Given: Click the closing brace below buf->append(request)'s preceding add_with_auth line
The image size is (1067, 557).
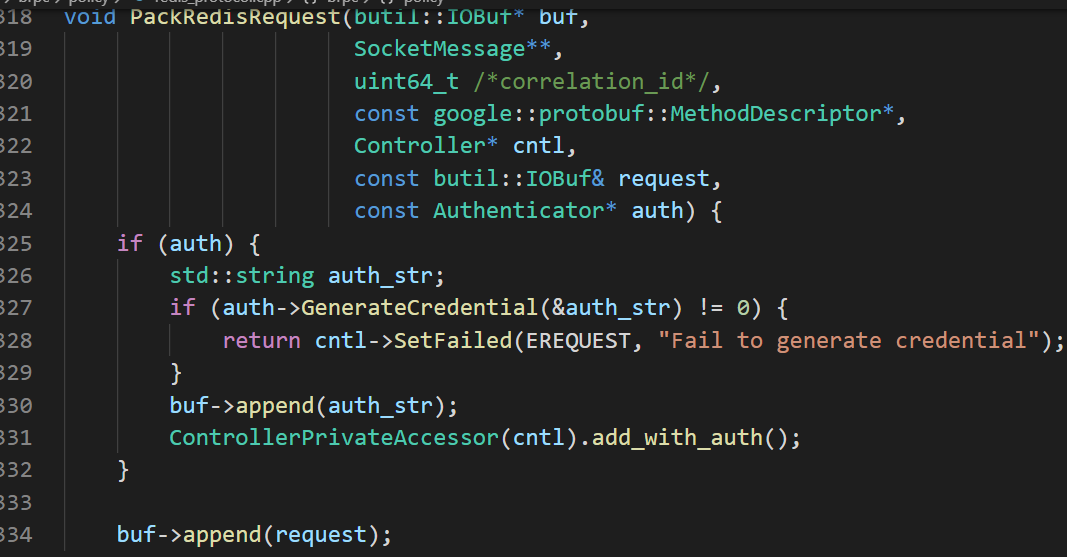Looking at the screenshot, I should click(123, 470).
